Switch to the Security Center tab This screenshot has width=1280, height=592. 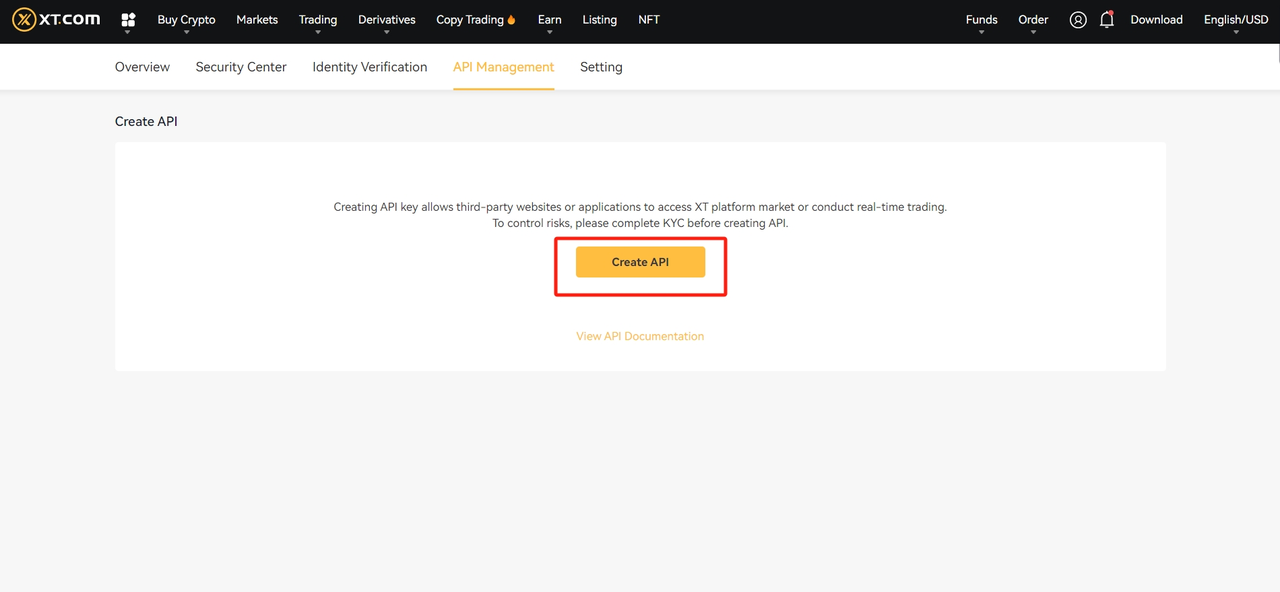click(x=241, y=67)
